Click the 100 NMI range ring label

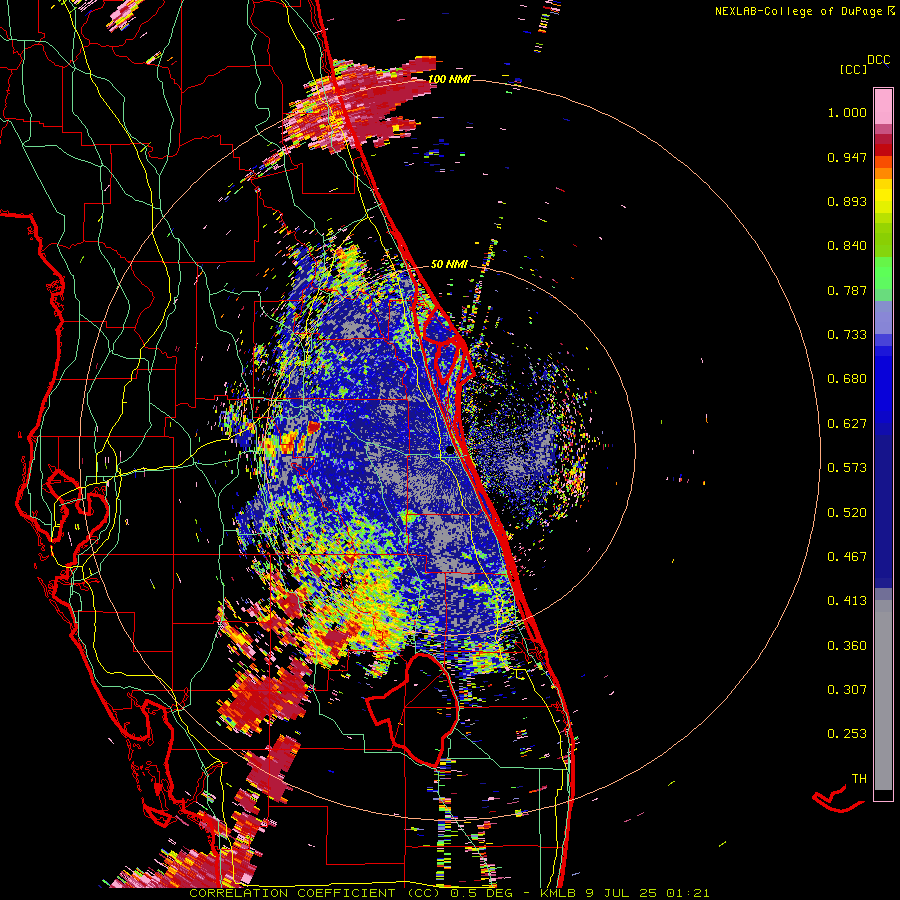tap(449, 79)
